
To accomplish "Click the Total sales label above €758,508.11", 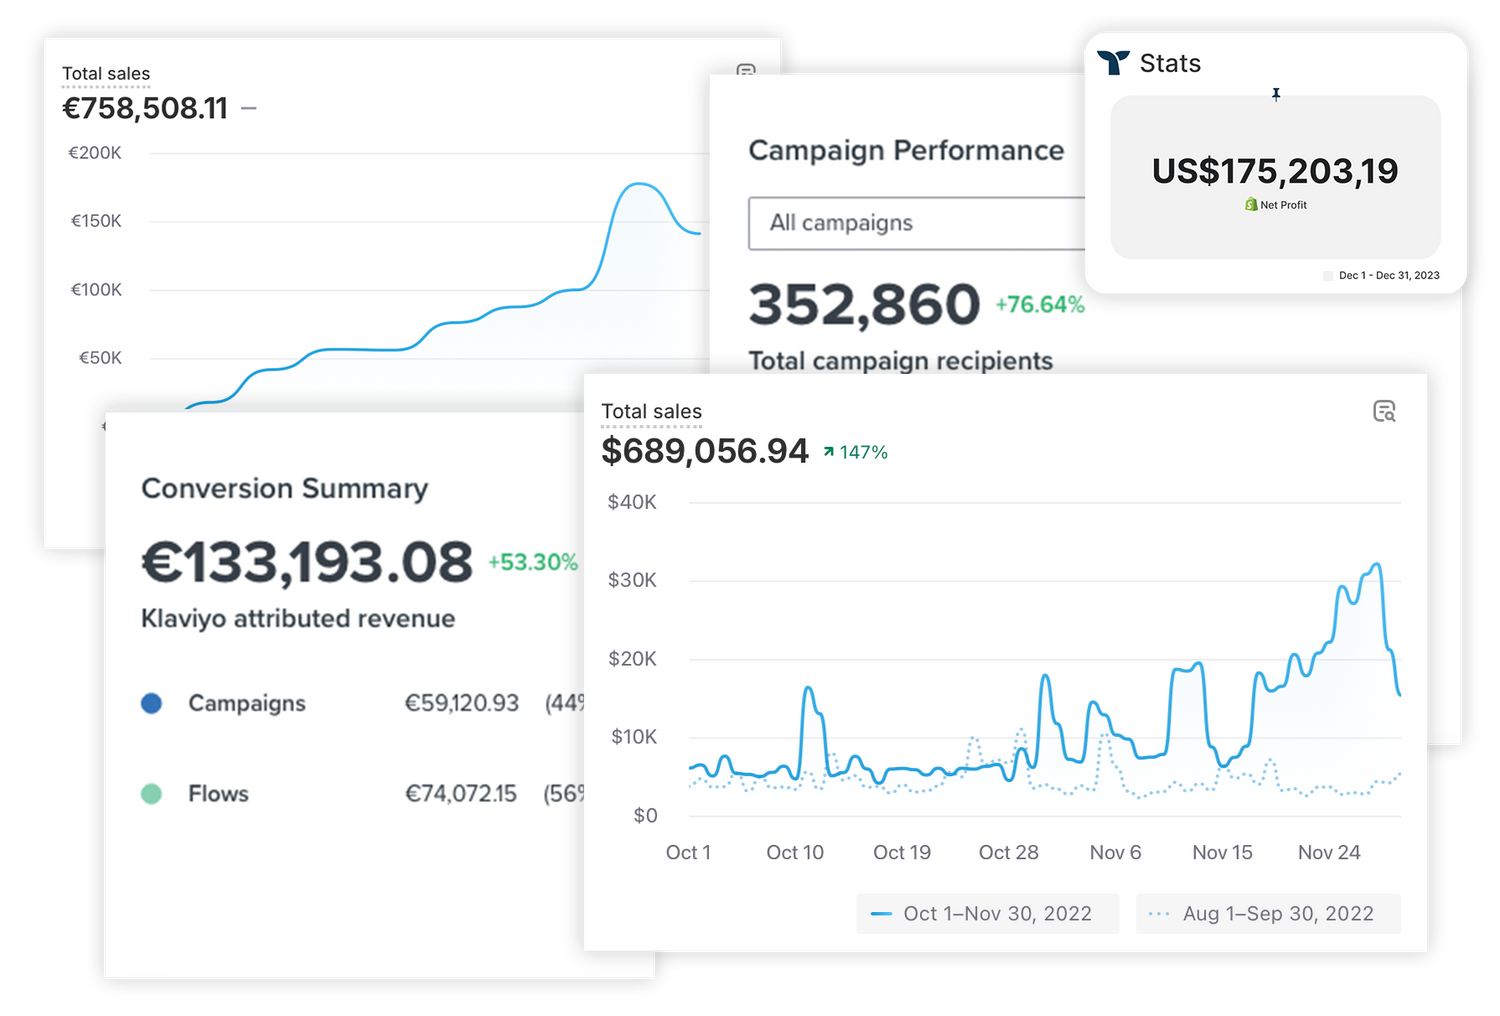I will click(106, 74).
